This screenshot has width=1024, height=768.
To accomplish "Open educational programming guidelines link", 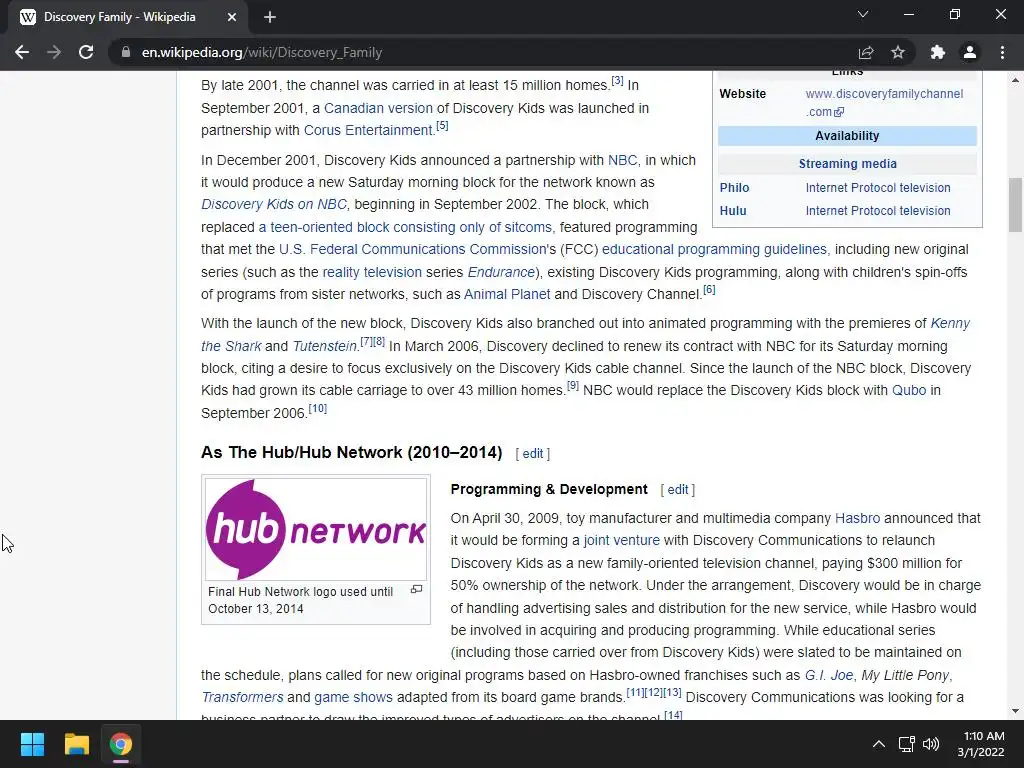I will tap(714, 249).
